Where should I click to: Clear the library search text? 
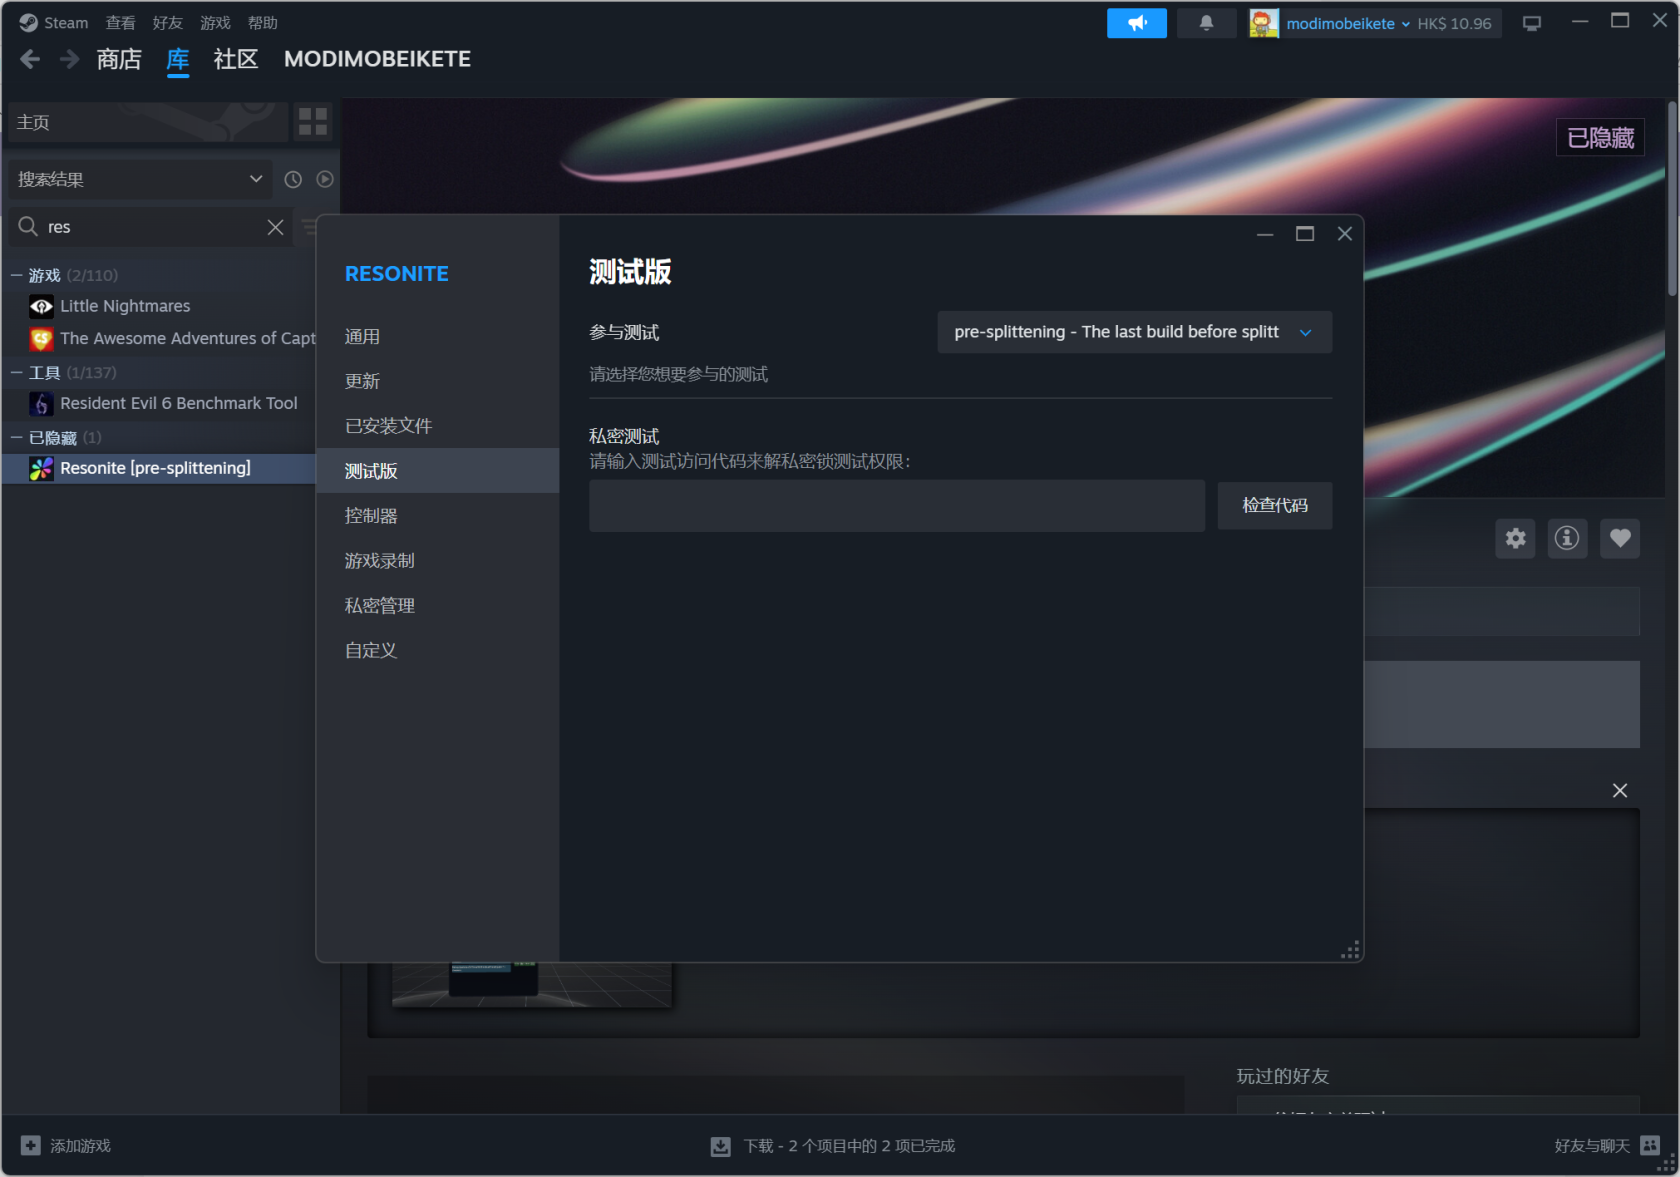click(x=275, y=227)
